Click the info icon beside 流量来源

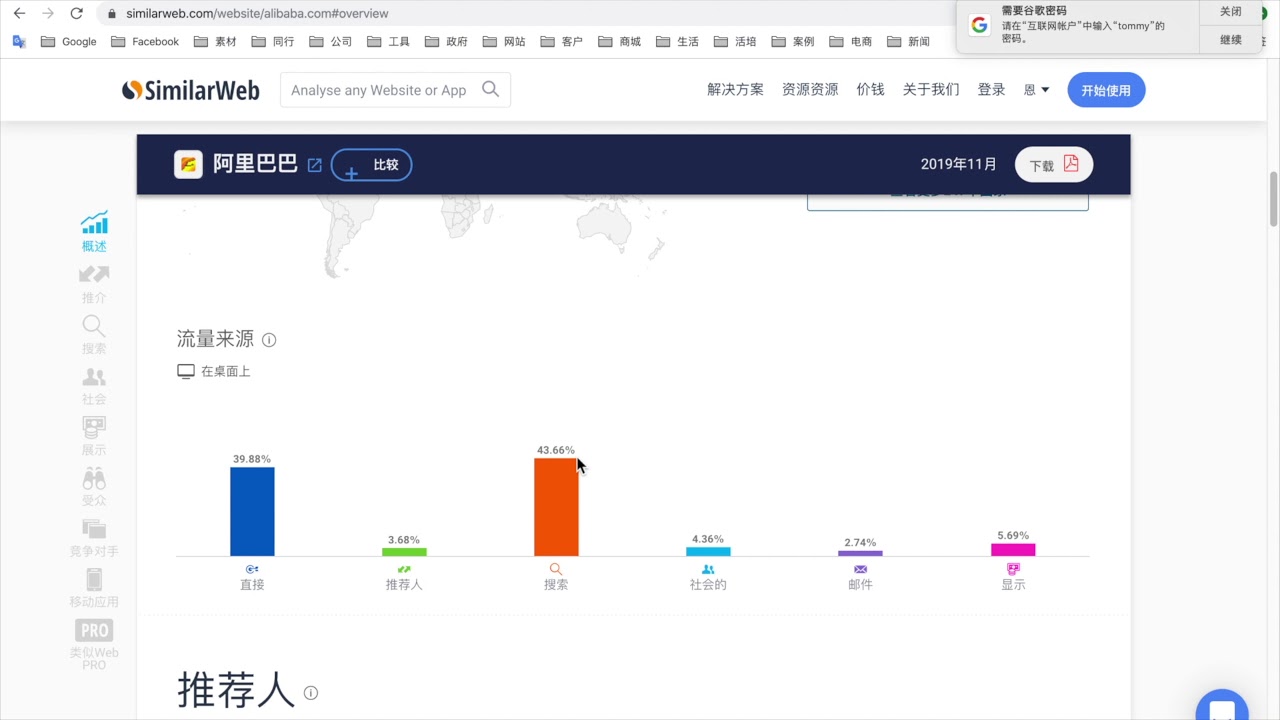pos(269,340)
